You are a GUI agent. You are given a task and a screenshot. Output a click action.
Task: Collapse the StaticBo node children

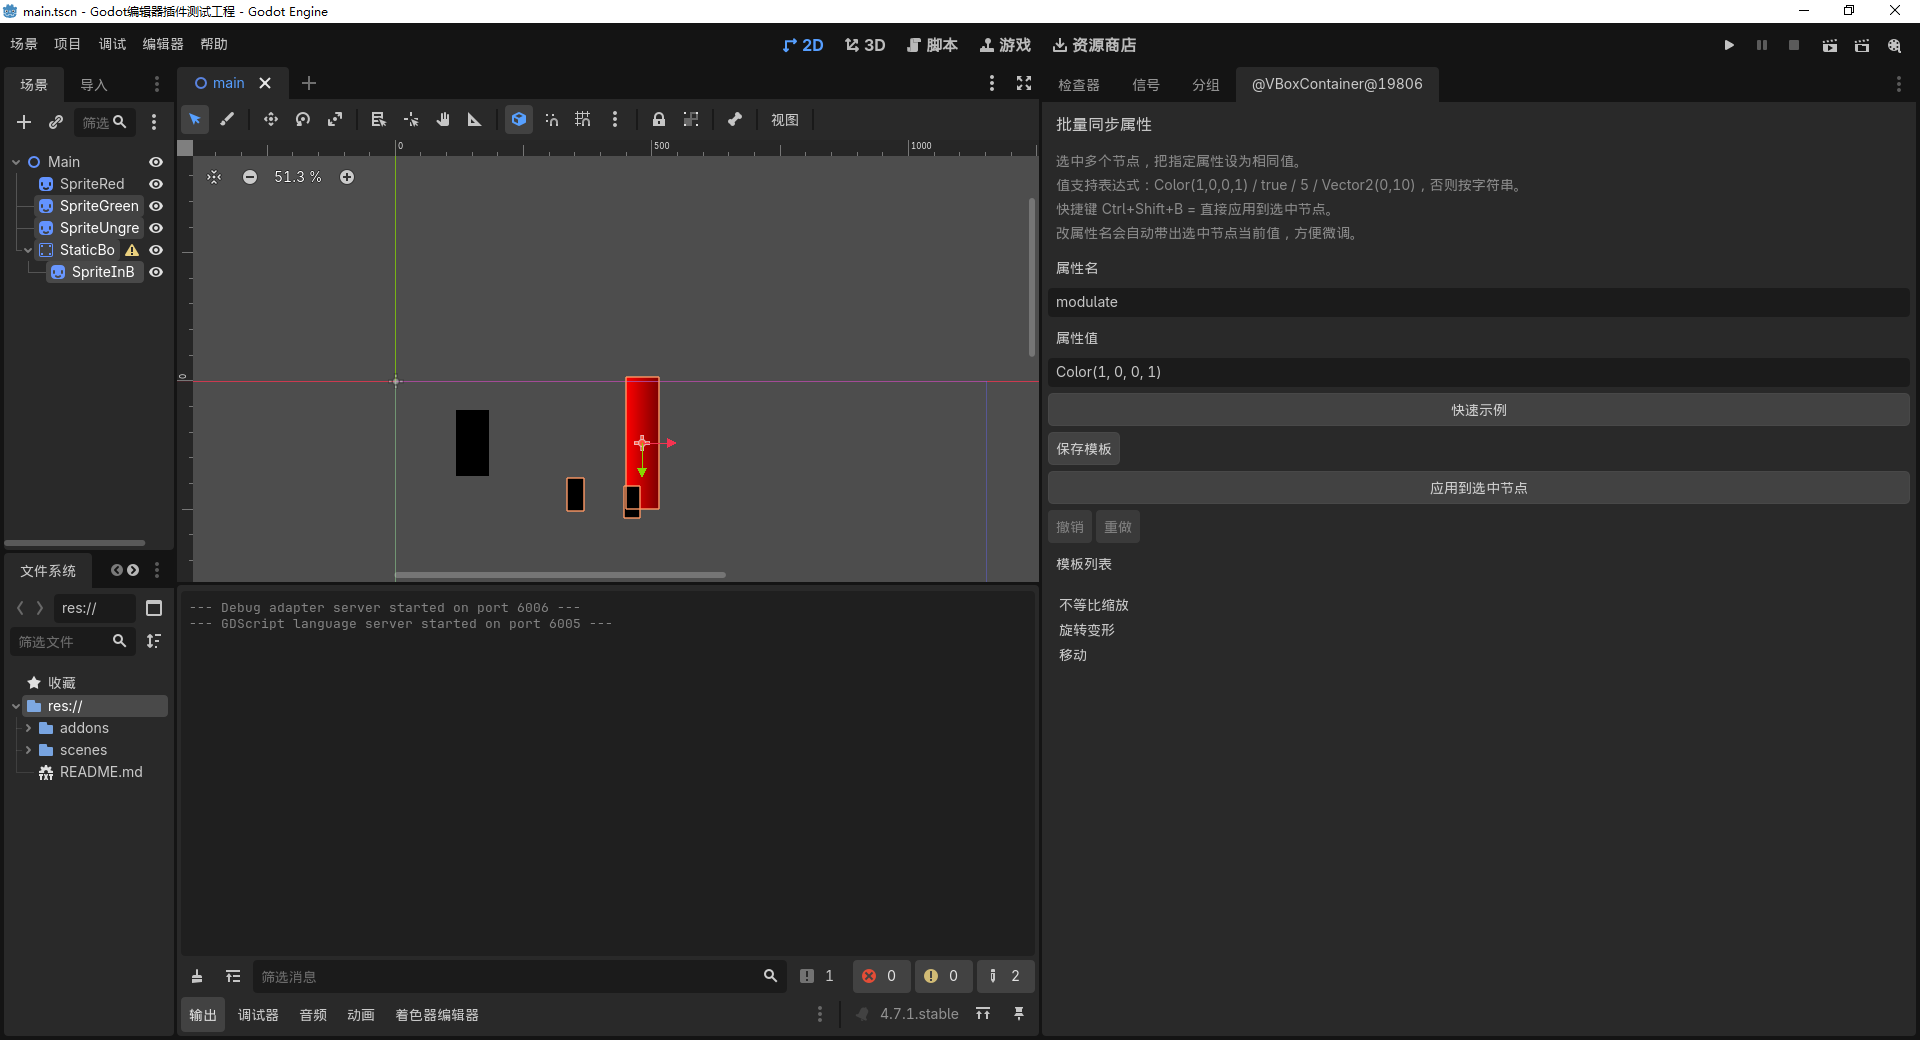(28, 250)
